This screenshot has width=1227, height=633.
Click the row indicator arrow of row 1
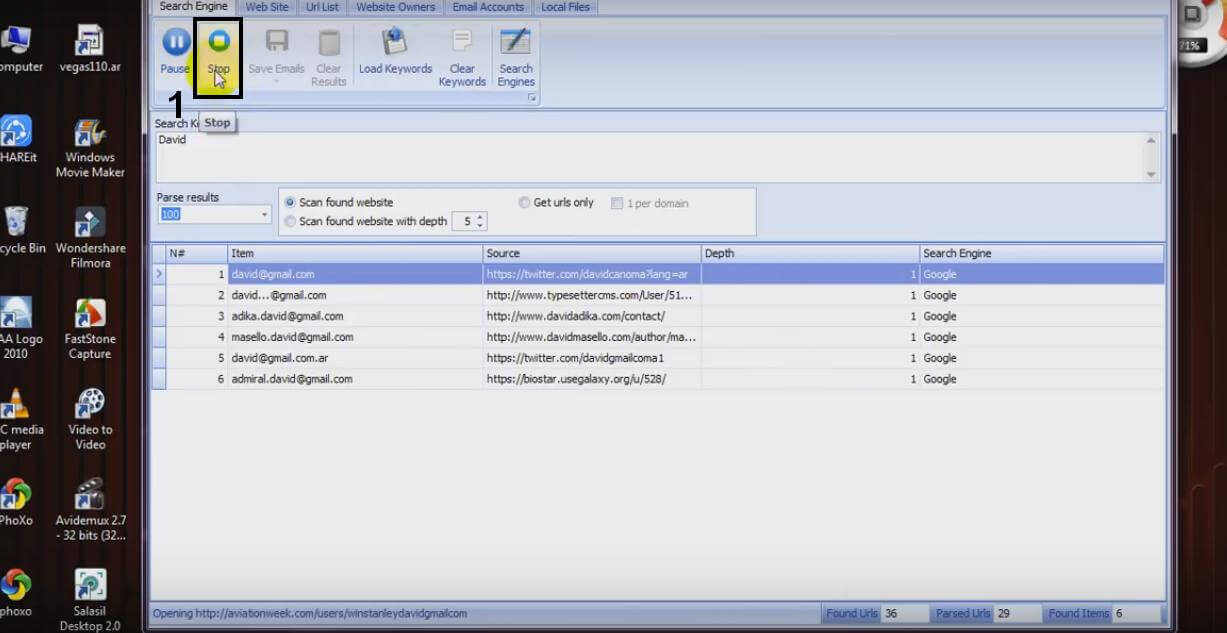pos(159,274)
